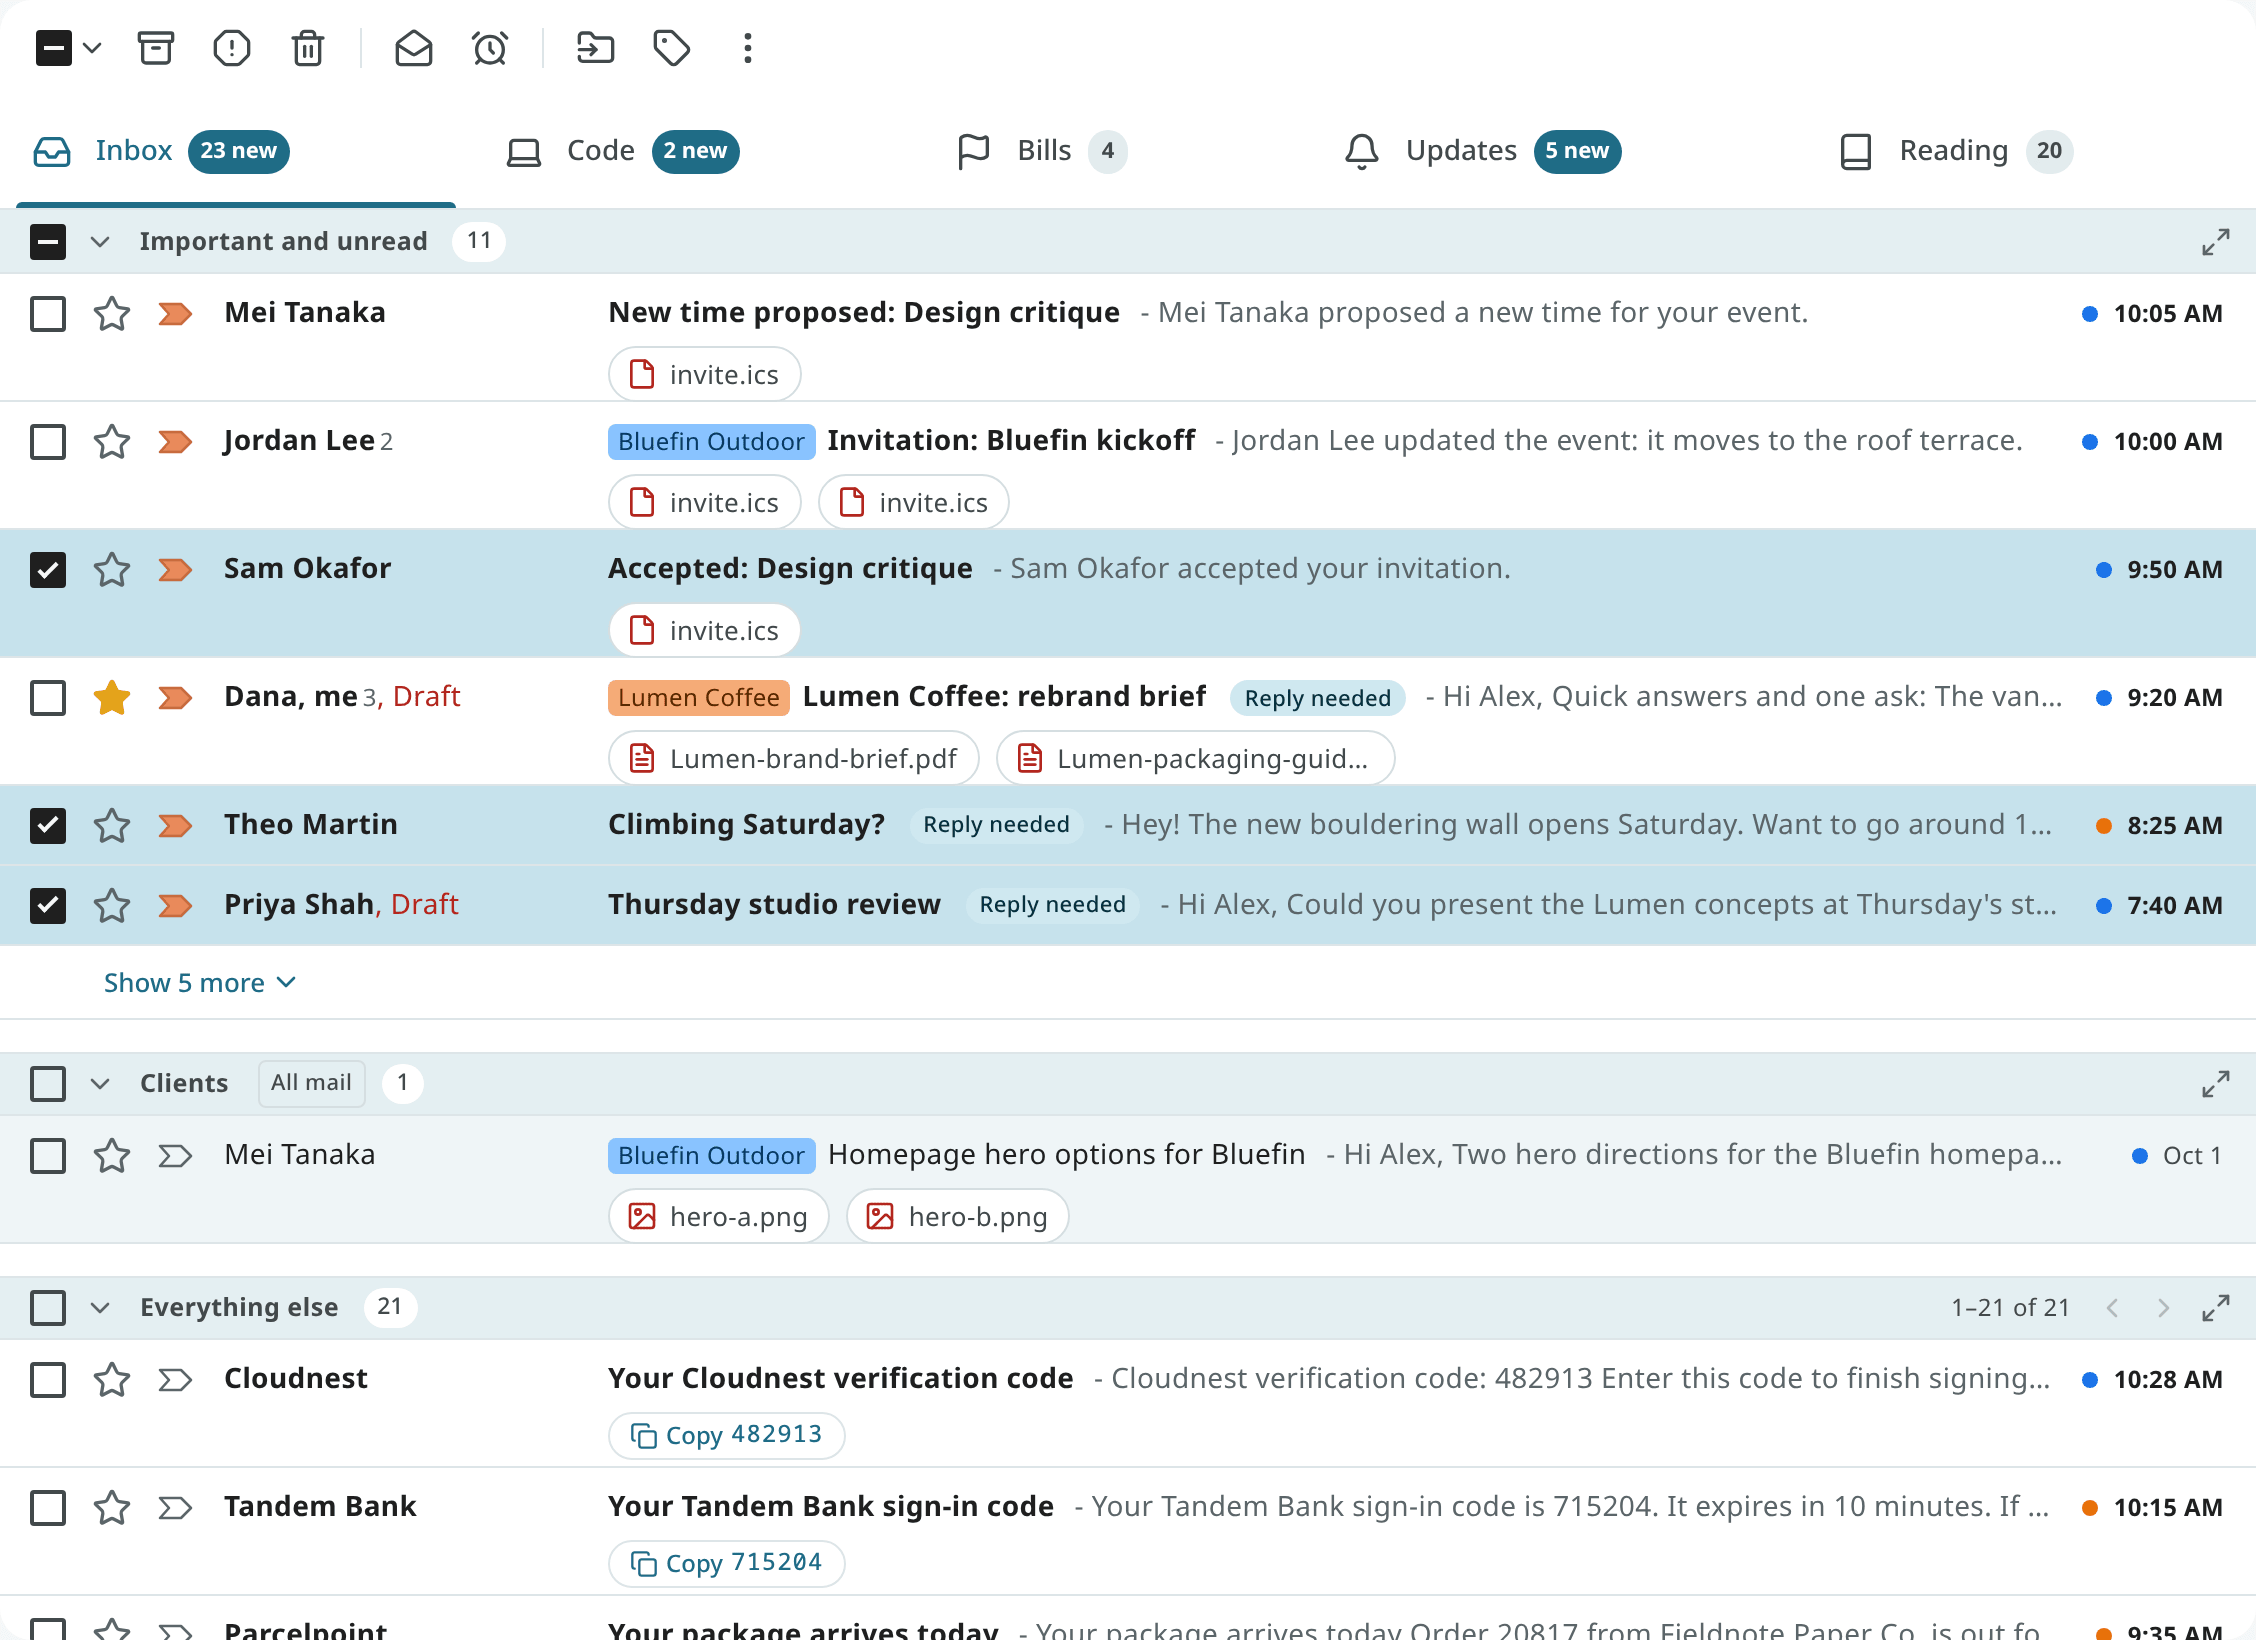The image size is (2256, 1640).
Task: Star the Mei Tanaka design critique email
Action: pyautogui.click(x=112, y=313)
